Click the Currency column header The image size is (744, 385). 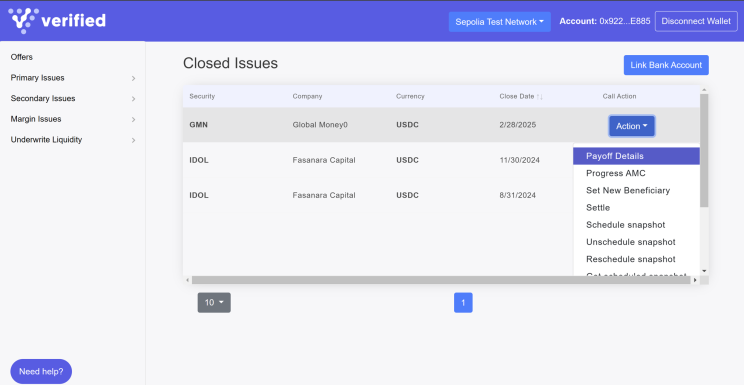pyautogui.click(x=410, y=96)
